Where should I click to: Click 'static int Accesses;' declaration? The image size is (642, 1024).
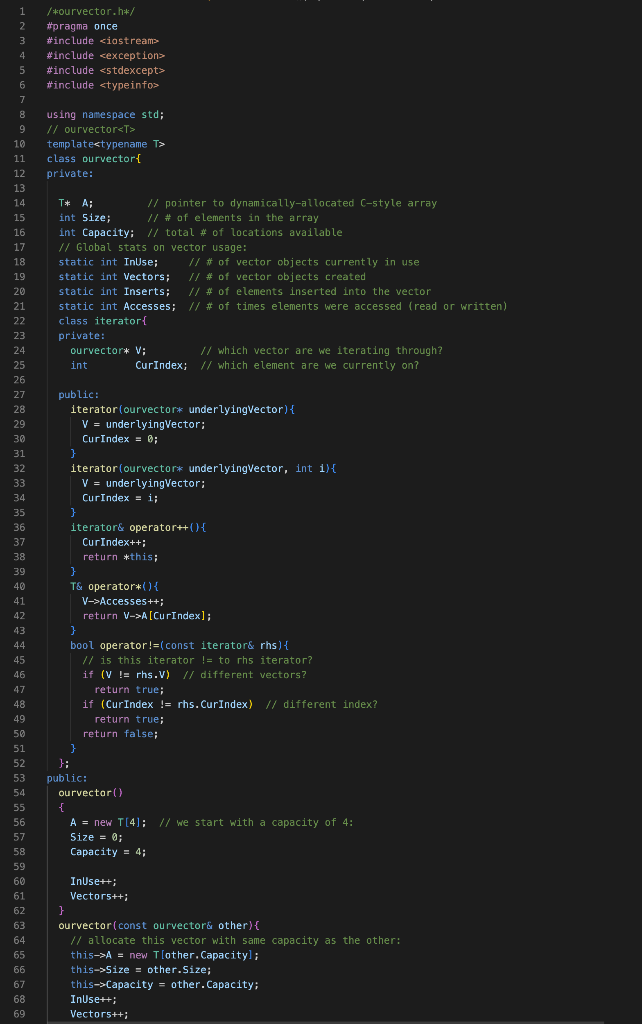(117, 306)
